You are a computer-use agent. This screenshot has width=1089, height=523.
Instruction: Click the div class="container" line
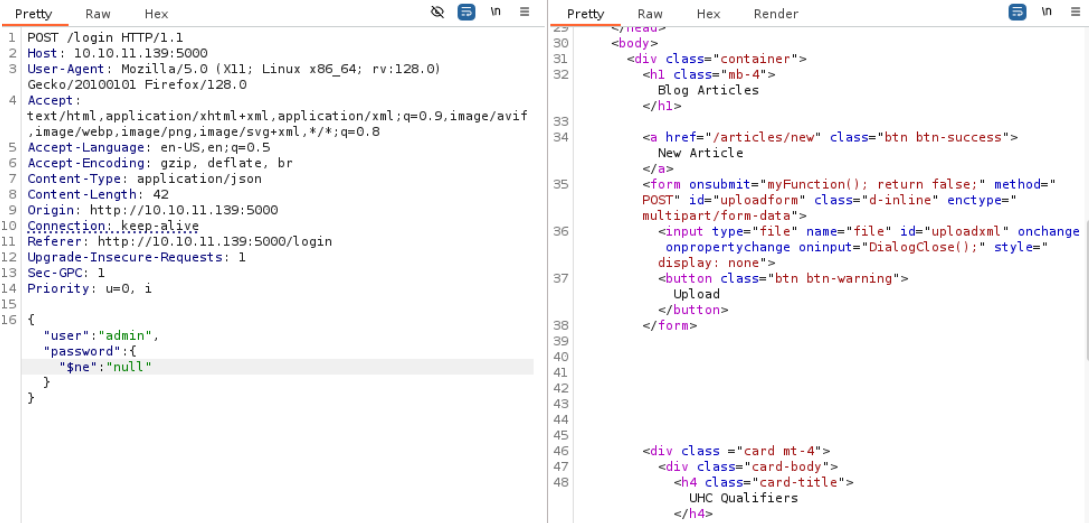tap(717, 59)
